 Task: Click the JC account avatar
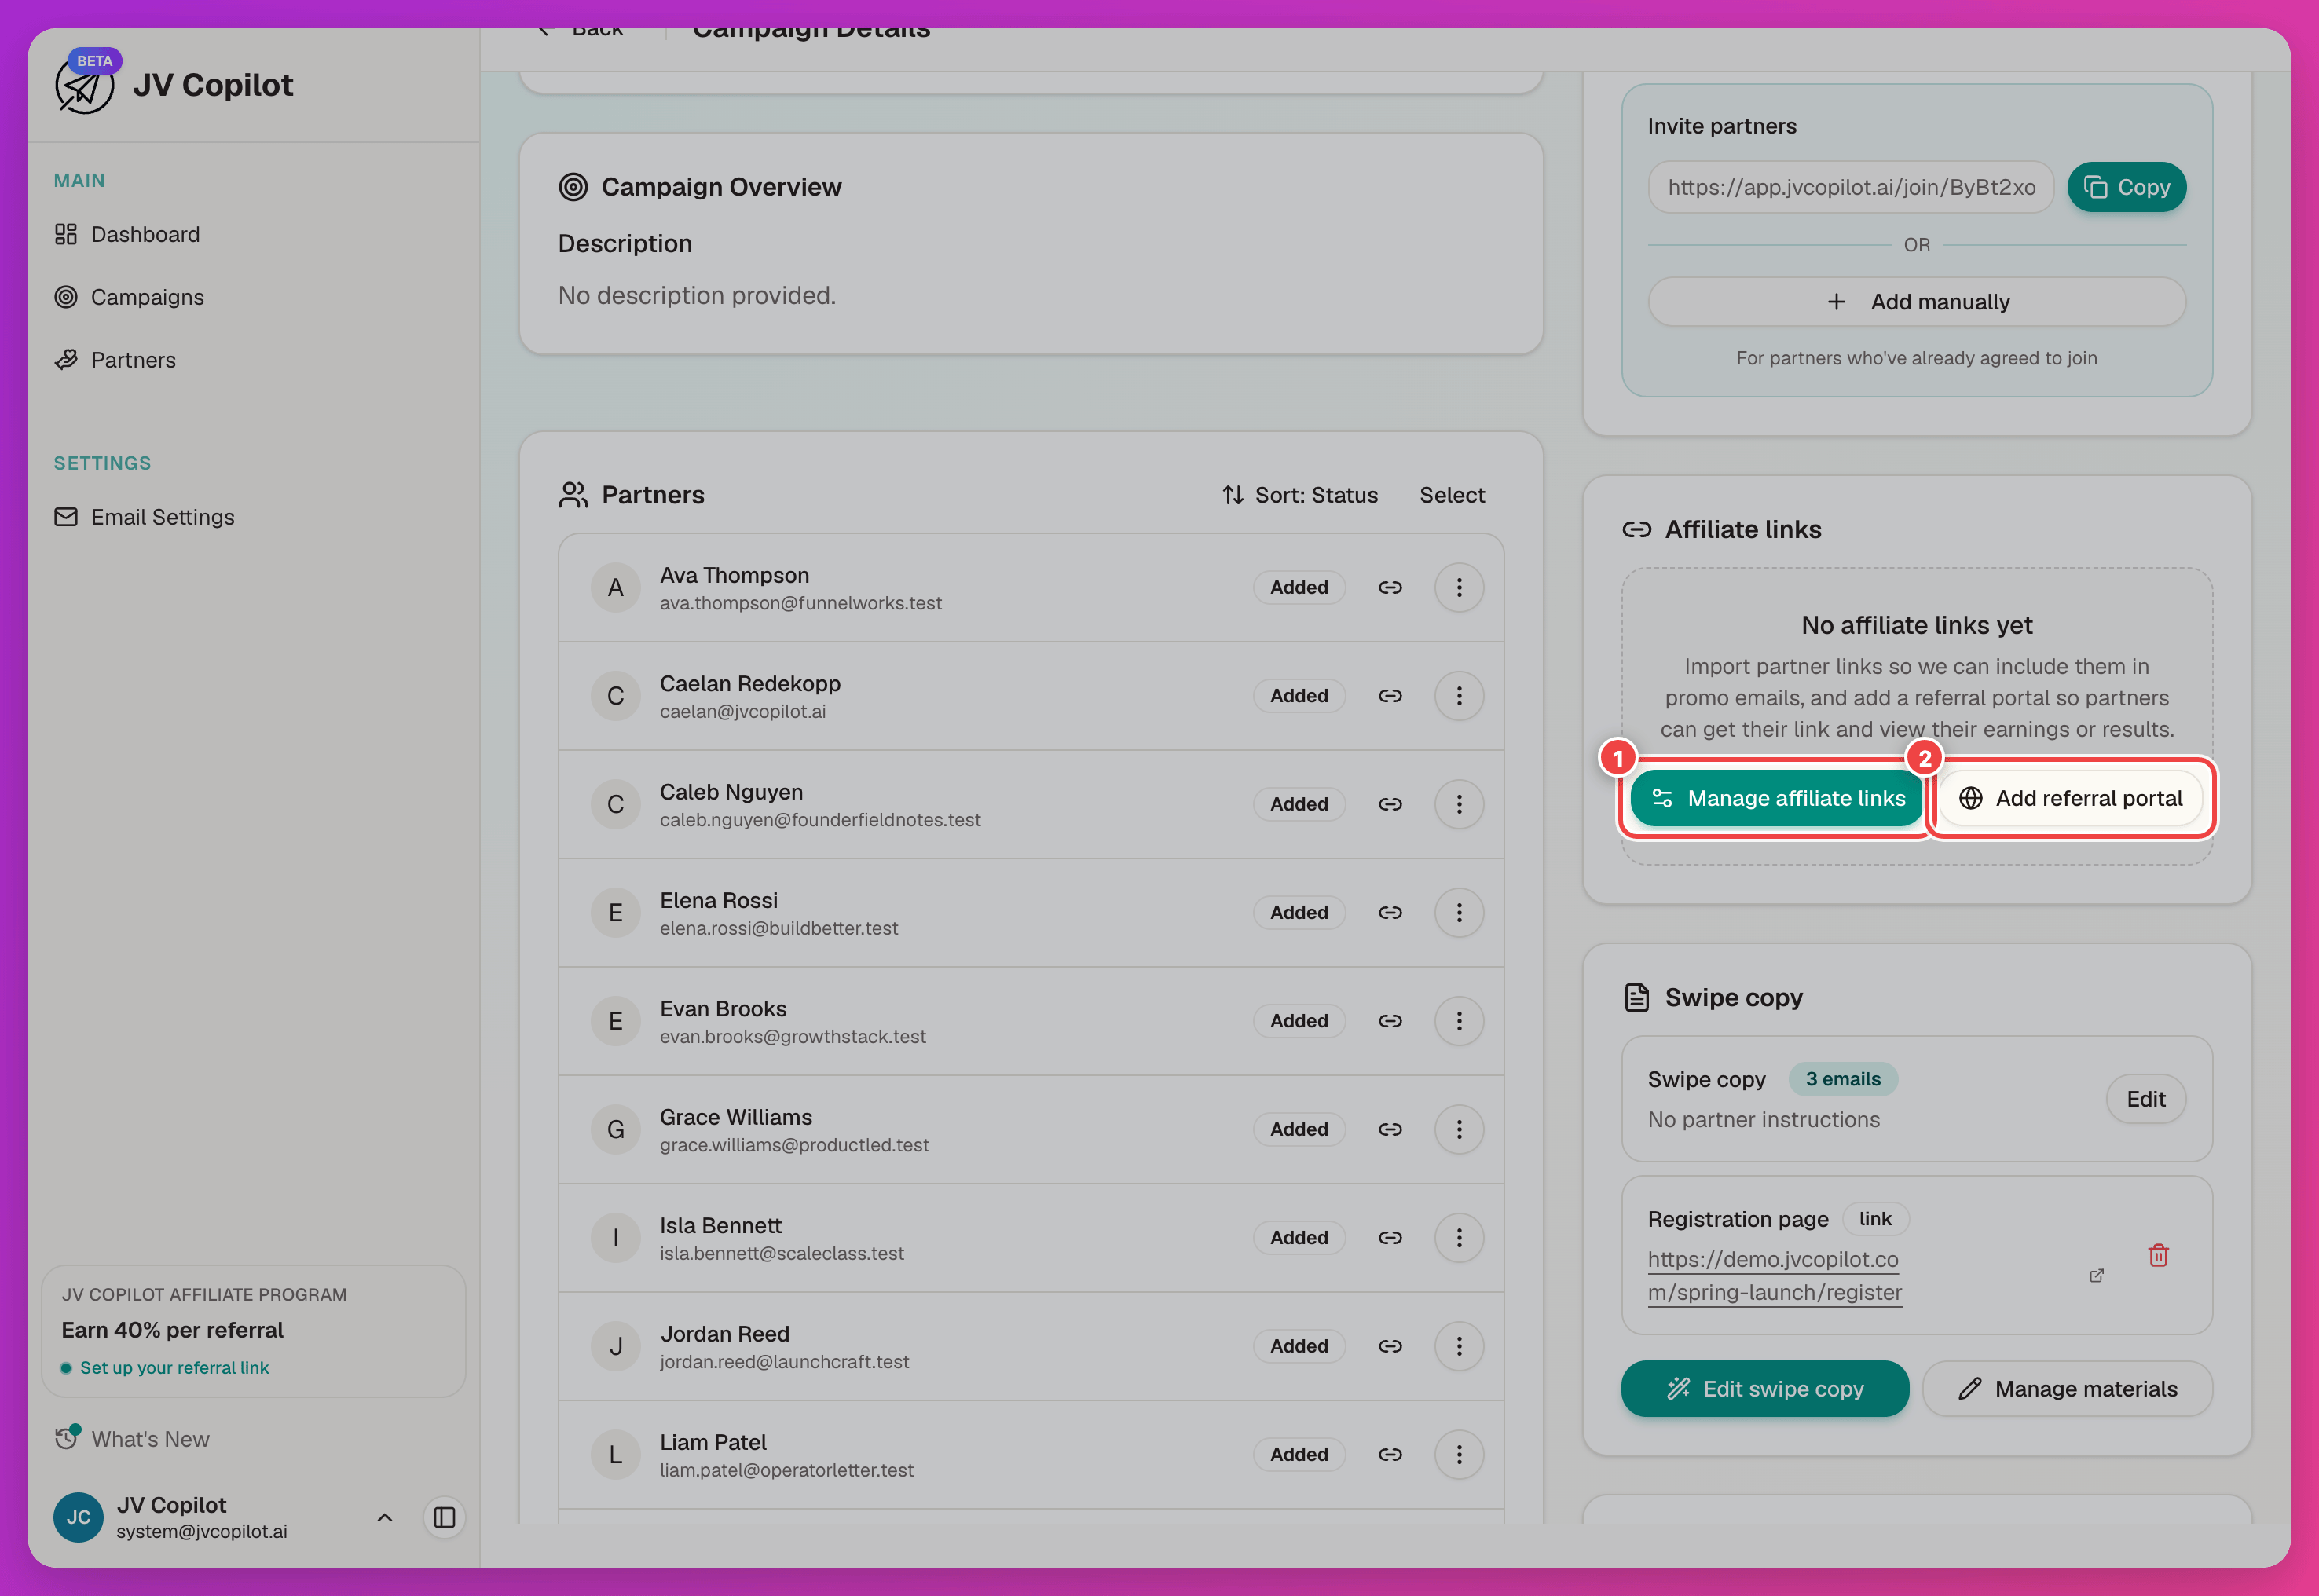(x=78, y=1518)
